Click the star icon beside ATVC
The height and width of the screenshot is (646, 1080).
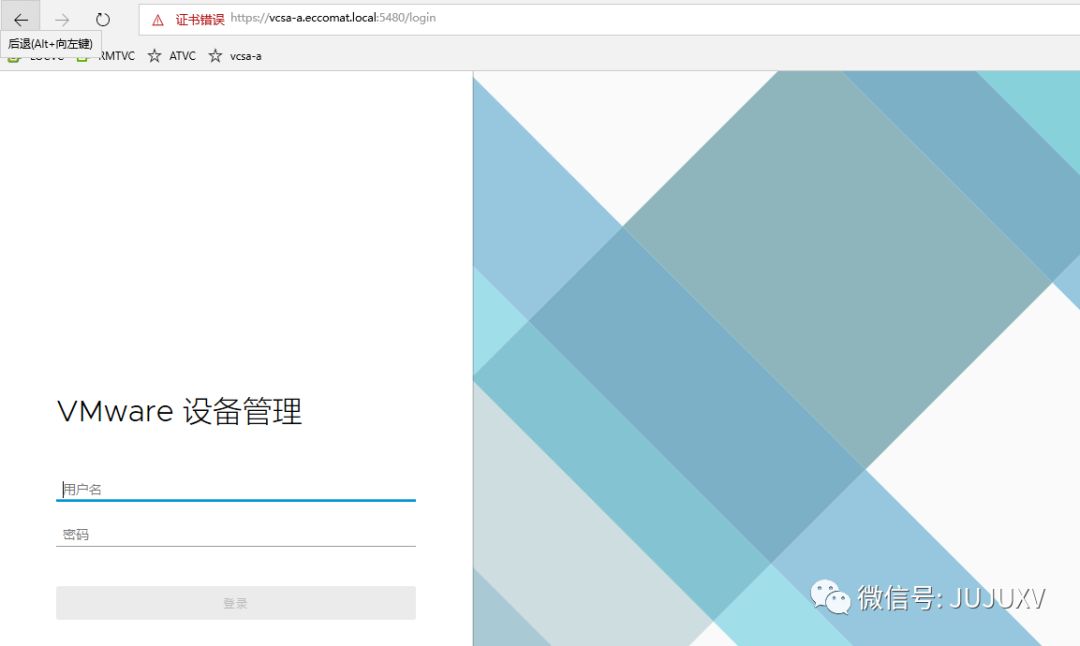click(154, 56)
